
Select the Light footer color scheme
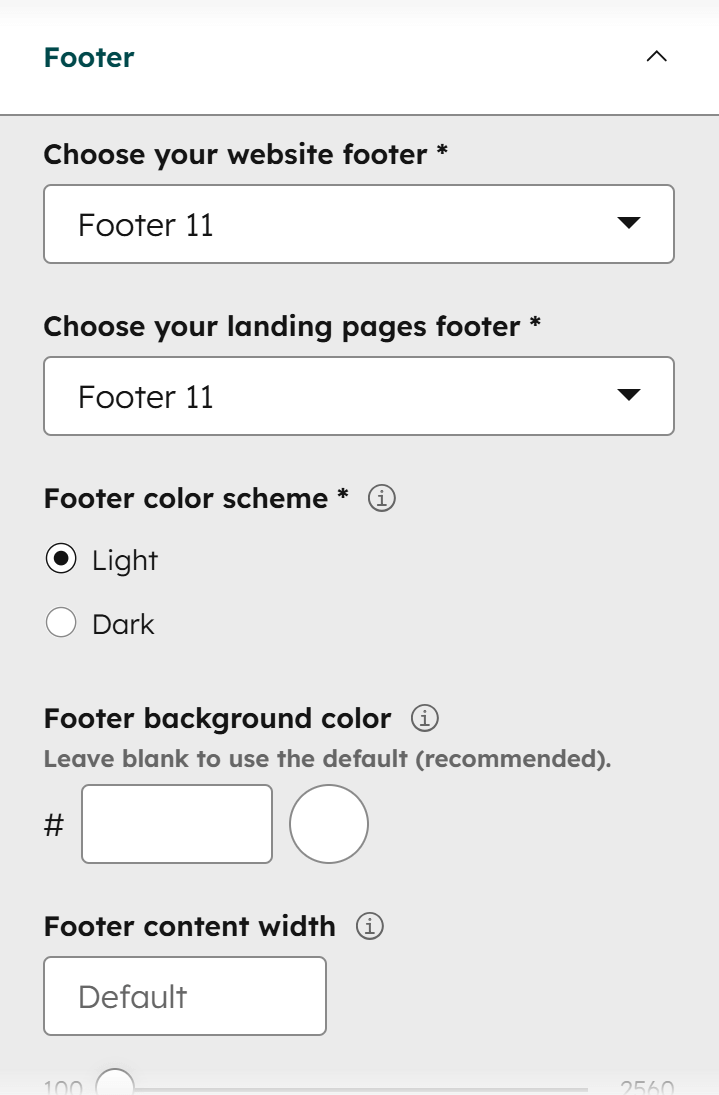(61, 560)
